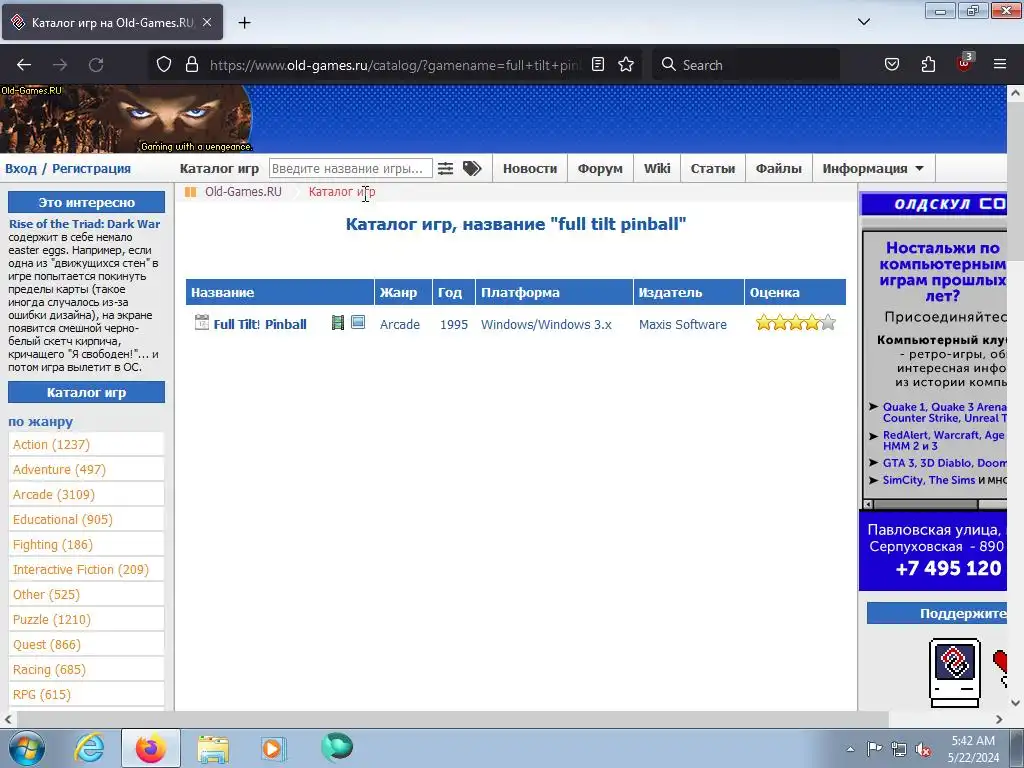Click the video filmstrip icon for Full Tilt! Pinball

(338, 323)
